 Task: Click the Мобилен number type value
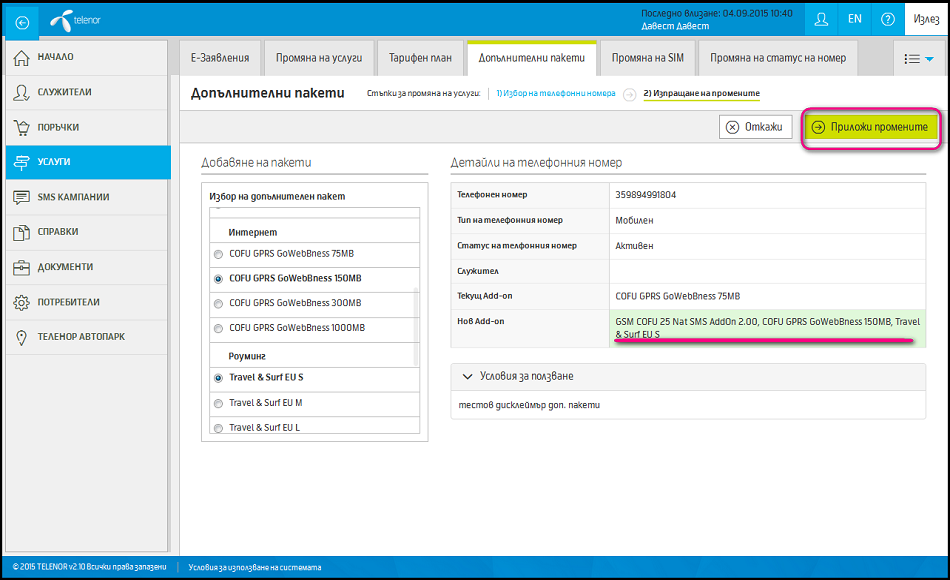point(634,221)
